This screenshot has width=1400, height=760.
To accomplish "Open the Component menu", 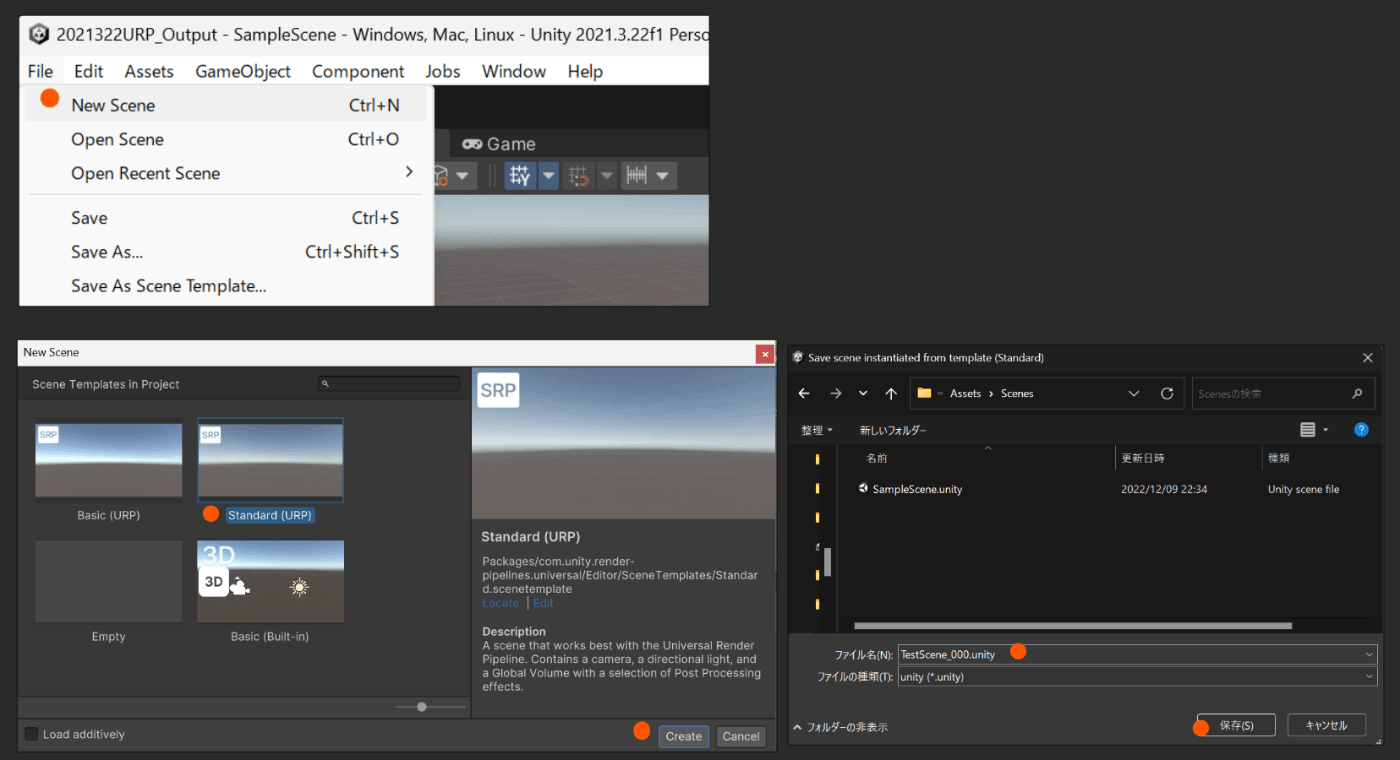I will tap(358, 71).
